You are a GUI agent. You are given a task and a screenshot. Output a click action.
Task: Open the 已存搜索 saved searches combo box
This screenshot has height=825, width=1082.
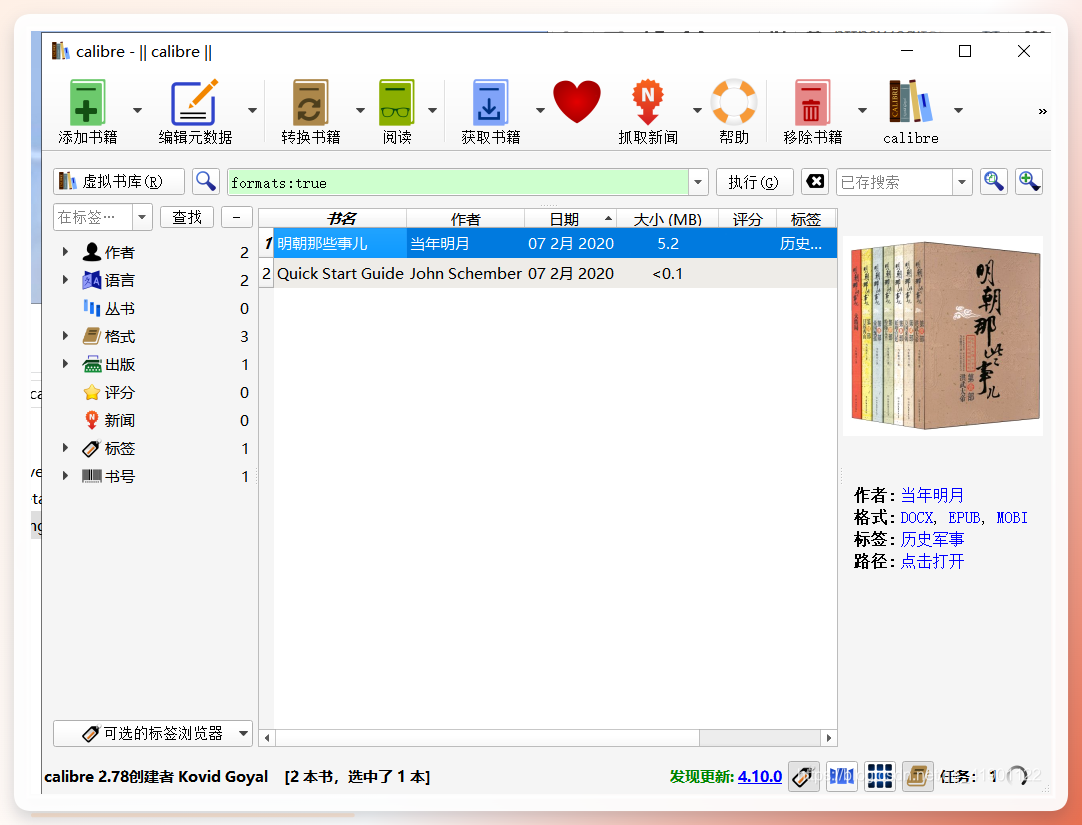[904, 182]
